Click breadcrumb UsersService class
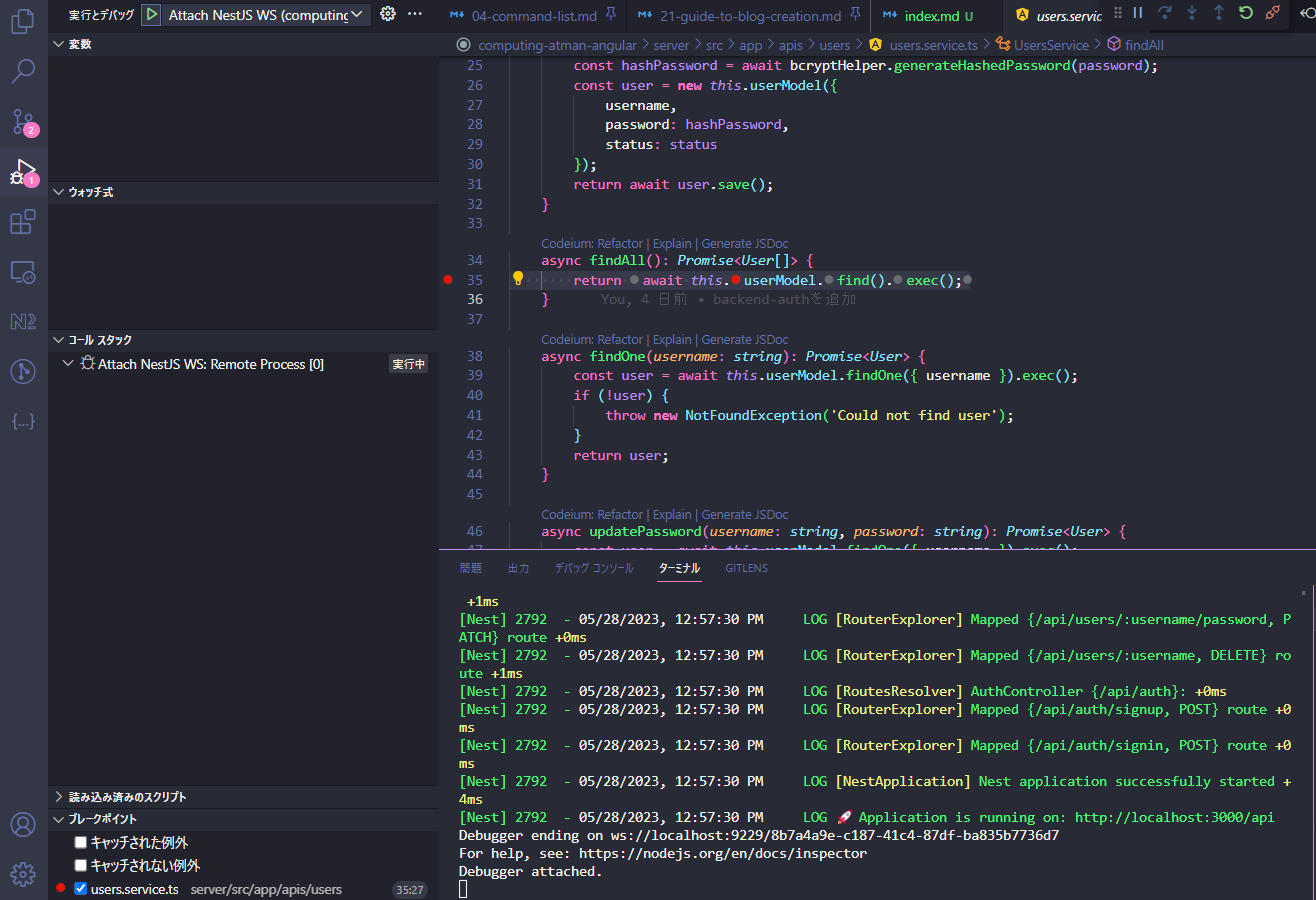1316x900 pixels. [x=1051, y=45]
